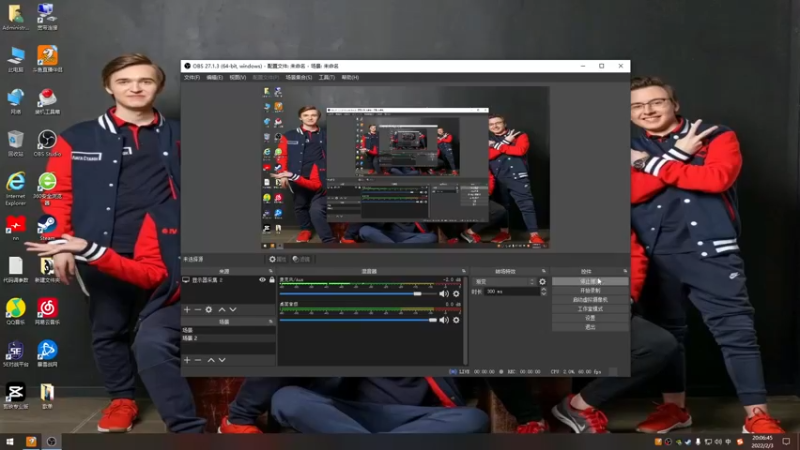Open the 360 secure browser shortcut

click(x=47, y=189)
